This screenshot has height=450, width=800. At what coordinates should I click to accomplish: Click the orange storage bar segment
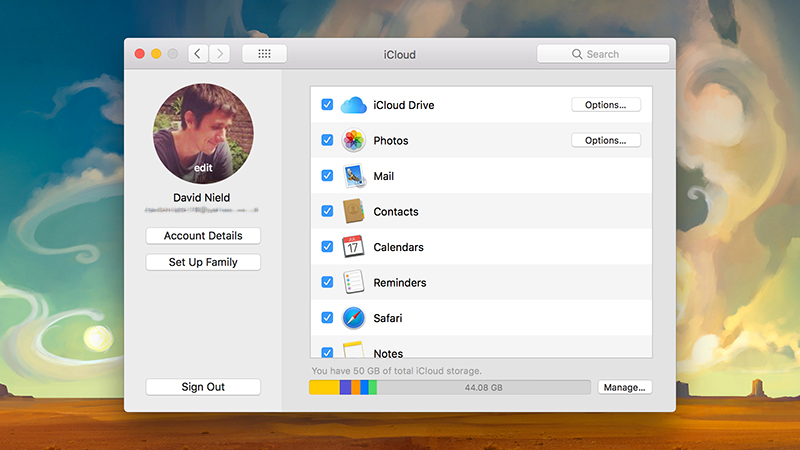pos(356,387)
